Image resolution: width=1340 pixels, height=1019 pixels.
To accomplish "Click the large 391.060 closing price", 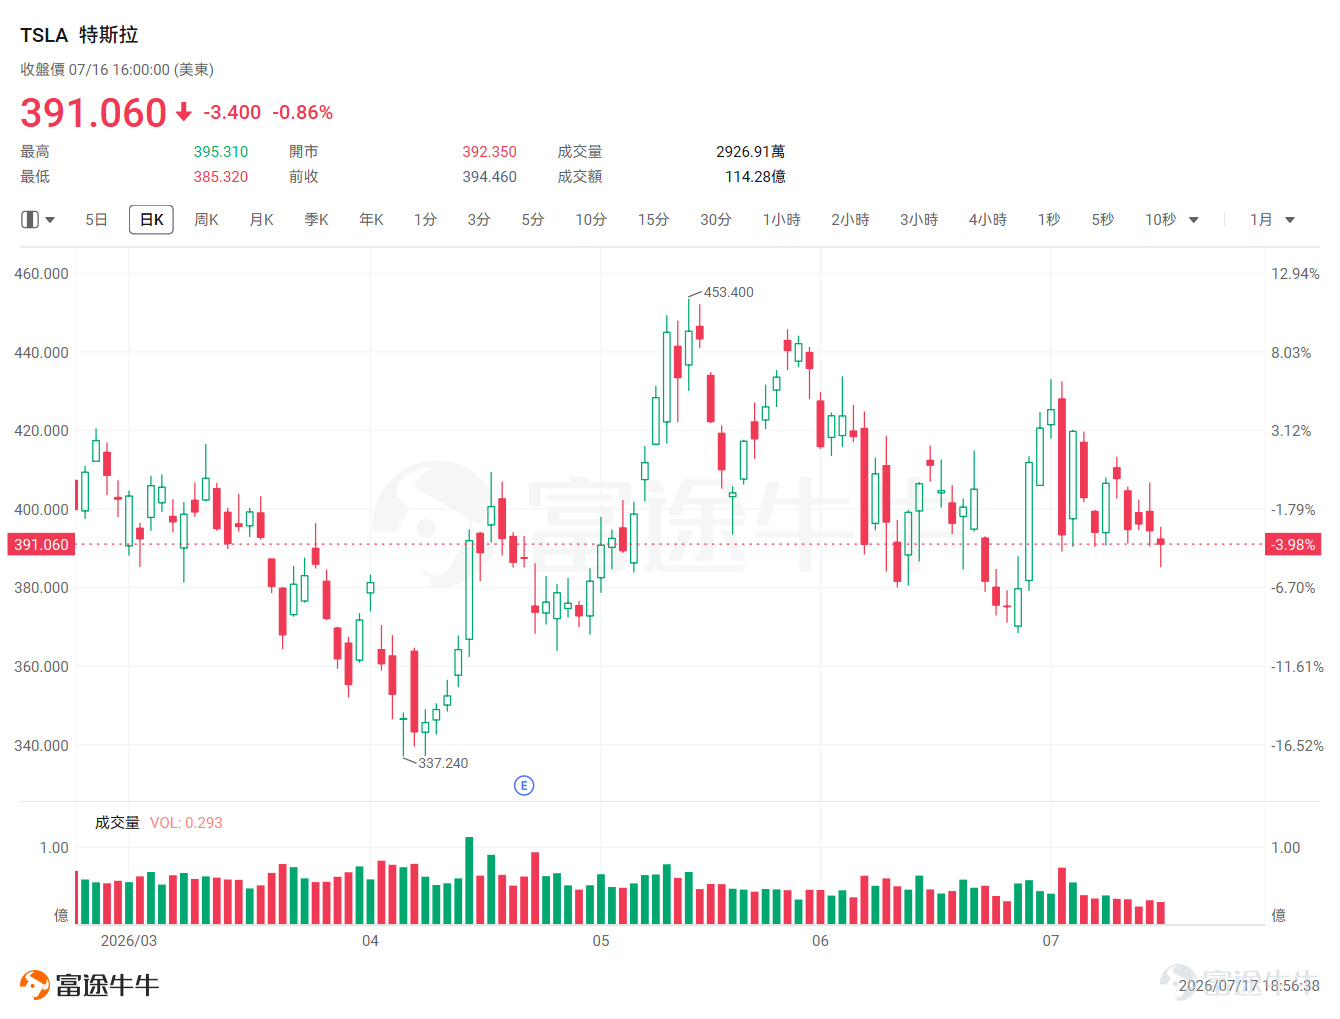I will [93, 112].
